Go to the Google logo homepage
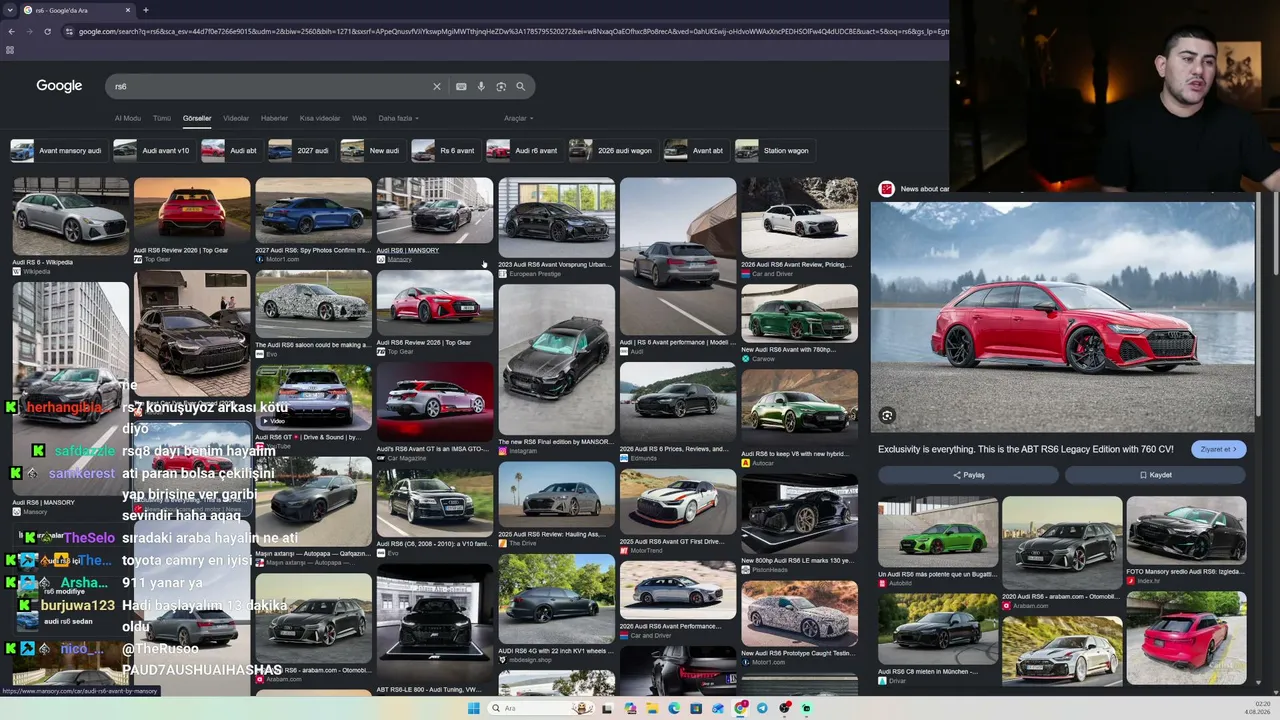Screen dimensions: 1280x720 (x=59, y=86)
